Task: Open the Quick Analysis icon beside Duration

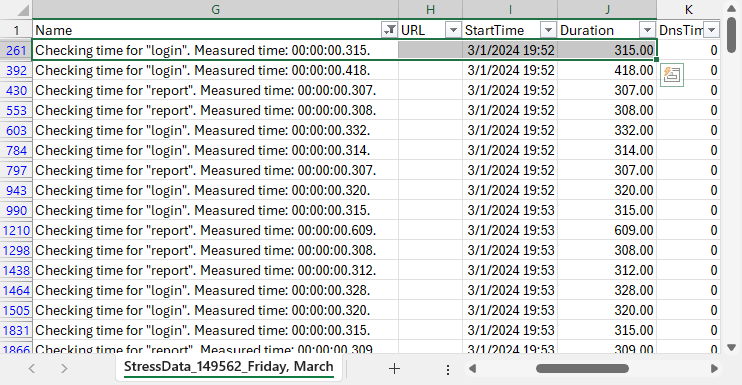Action: tap(672, 75)
